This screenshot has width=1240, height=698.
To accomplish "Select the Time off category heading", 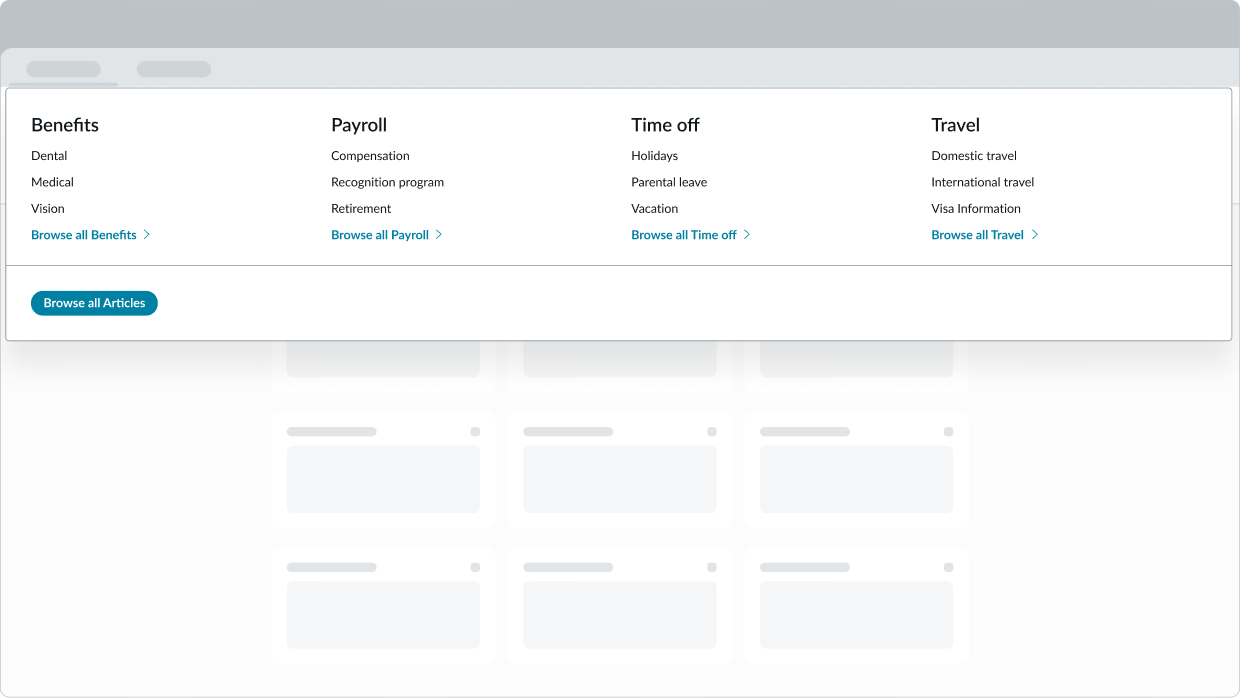I will (665, 125).
